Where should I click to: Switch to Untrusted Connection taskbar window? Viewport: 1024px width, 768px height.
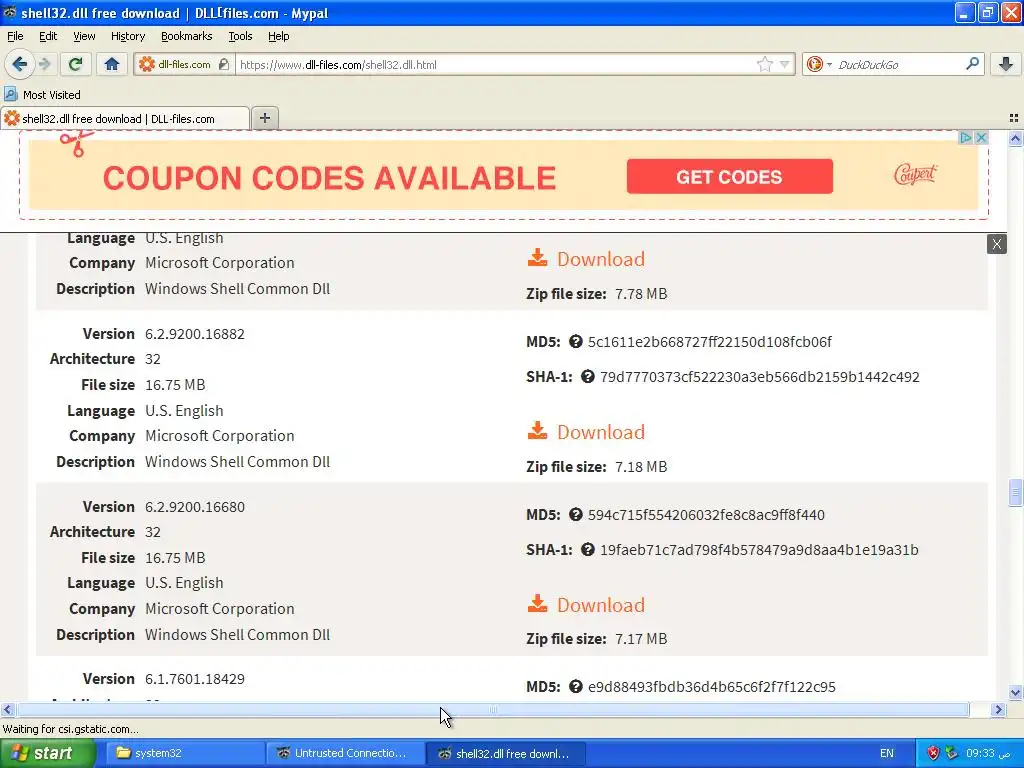pyautogui.click(x=345, y=753)
